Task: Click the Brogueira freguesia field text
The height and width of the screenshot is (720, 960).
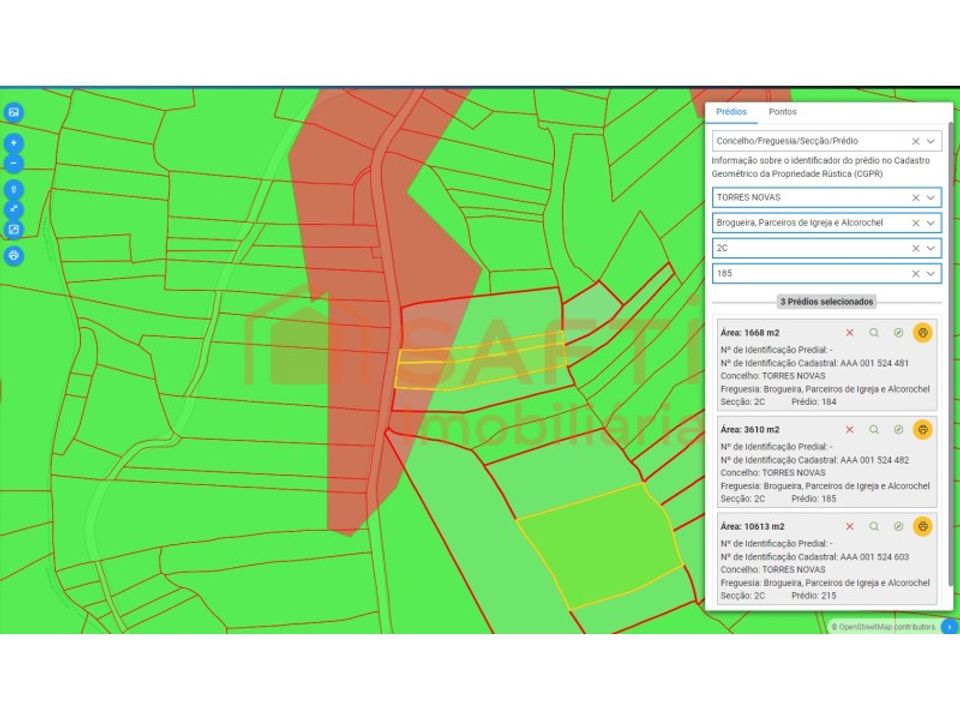Action: 800,223
